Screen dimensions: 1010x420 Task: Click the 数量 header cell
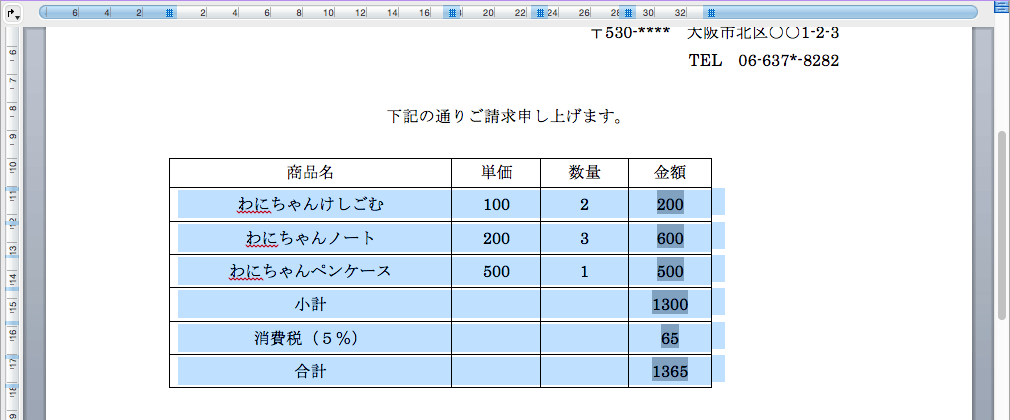(x=584, y=173)
